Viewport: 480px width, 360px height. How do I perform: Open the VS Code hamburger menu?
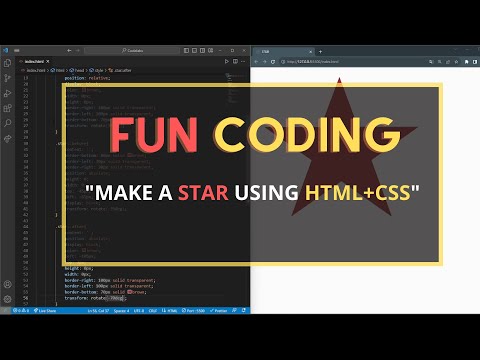click(17, 51)
